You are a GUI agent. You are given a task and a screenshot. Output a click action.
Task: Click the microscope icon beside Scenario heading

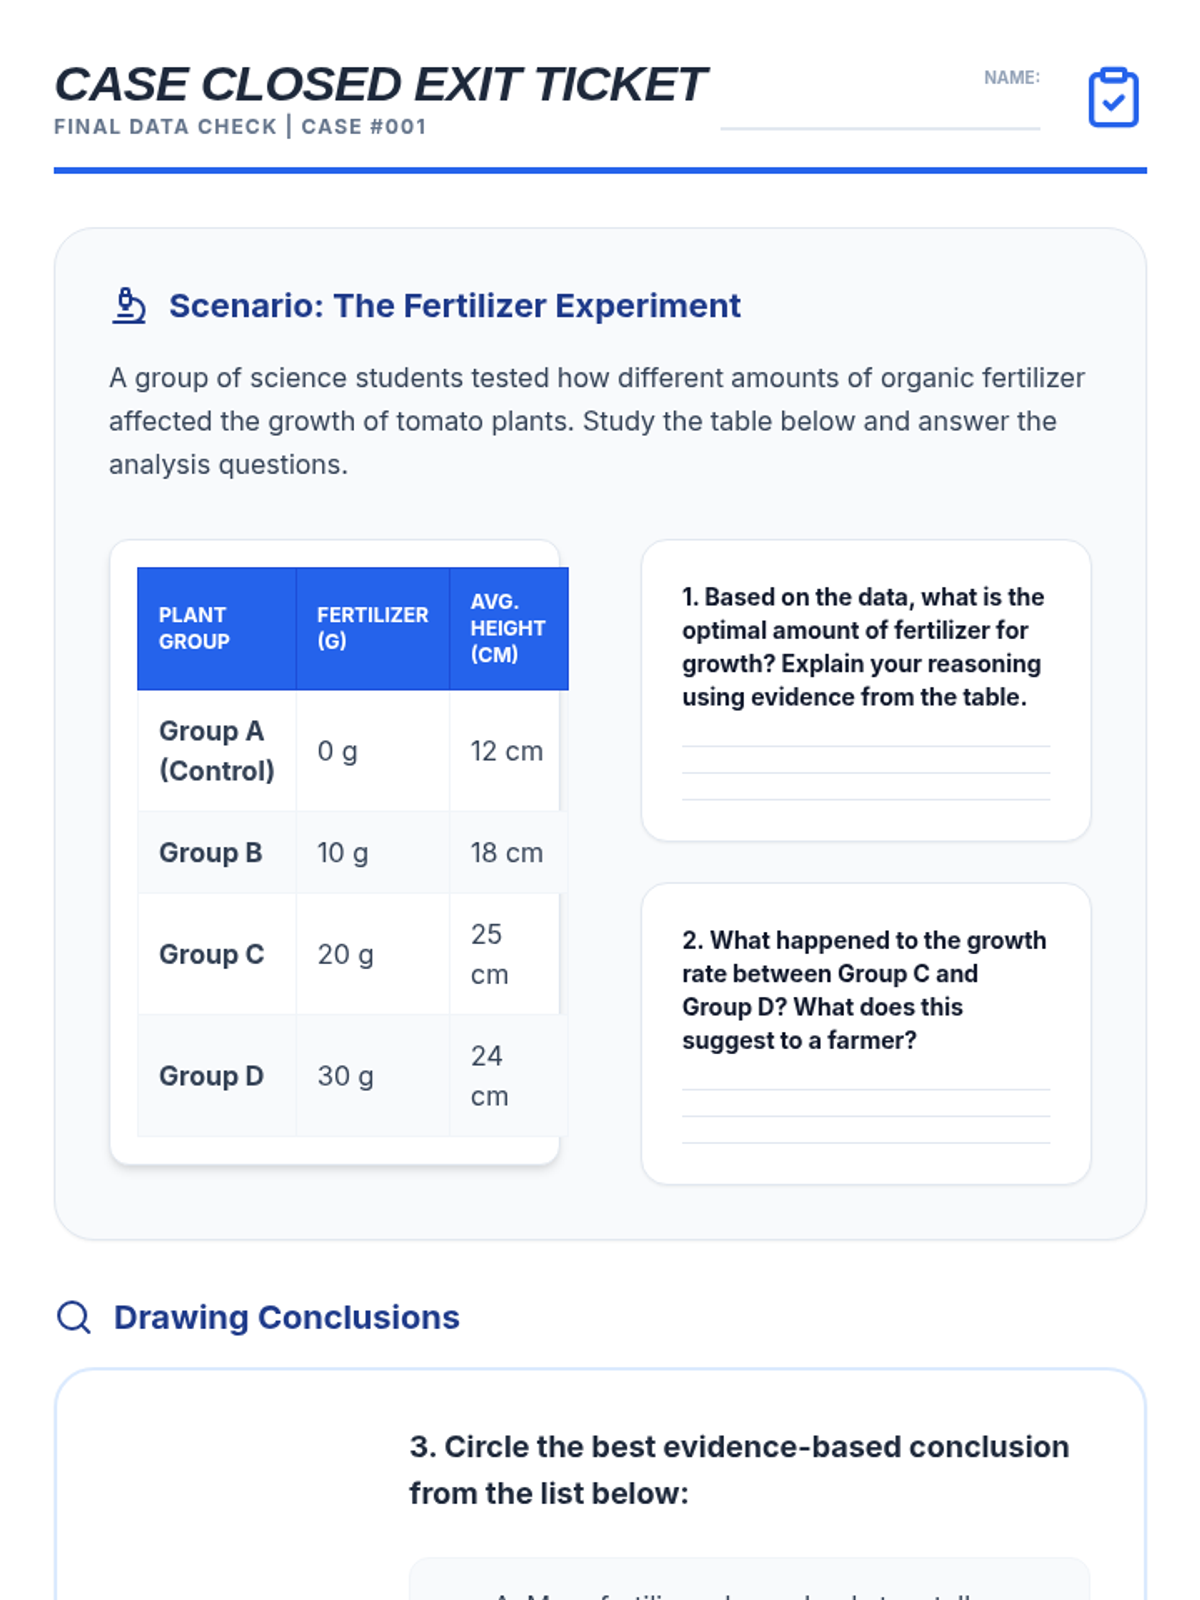[x=129, y=306]
